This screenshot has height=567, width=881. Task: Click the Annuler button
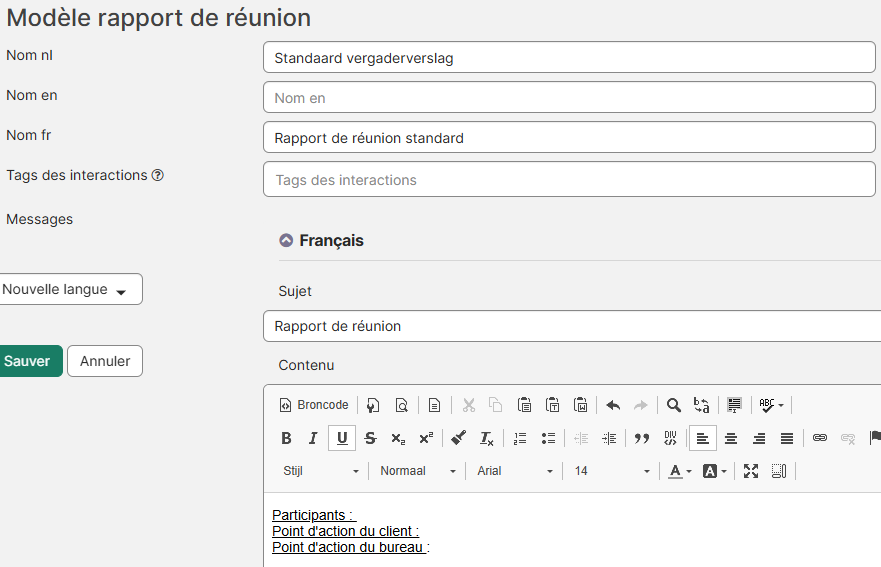105,361
